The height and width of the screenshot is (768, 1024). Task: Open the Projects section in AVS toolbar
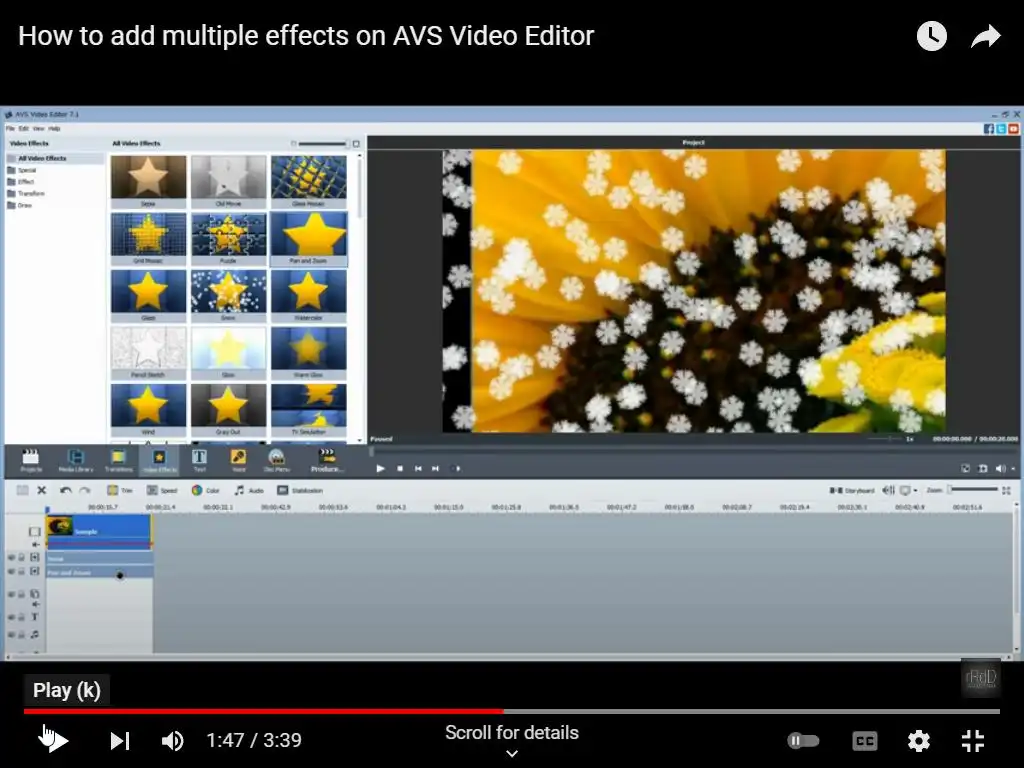coord(31,460)
